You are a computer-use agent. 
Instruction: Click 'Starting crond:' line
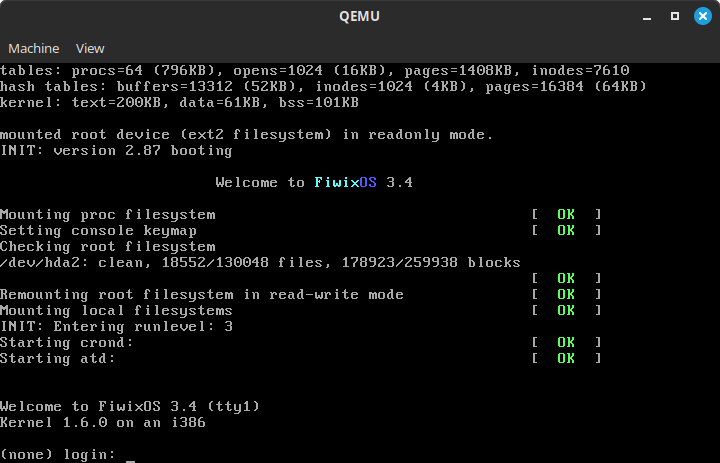(67, 343)
